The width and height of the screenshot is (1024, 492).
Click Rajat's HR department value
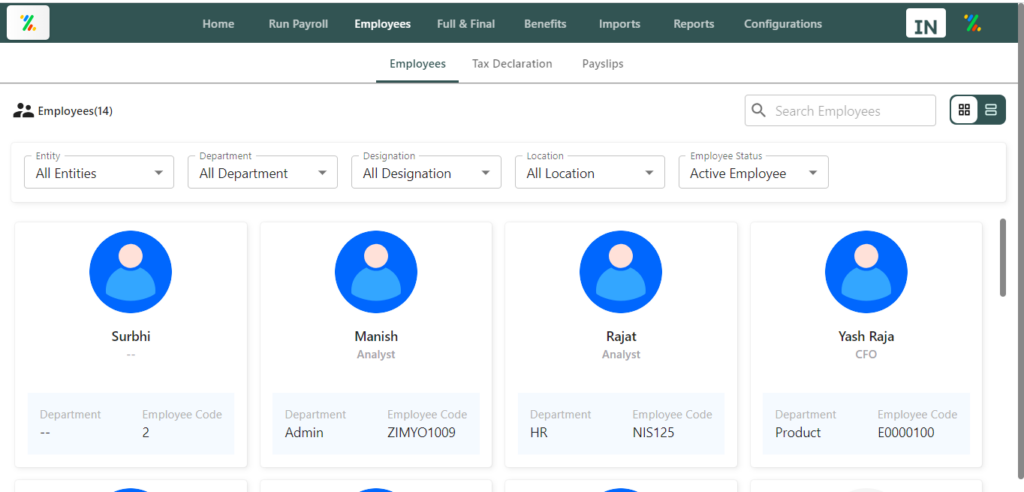539,432
